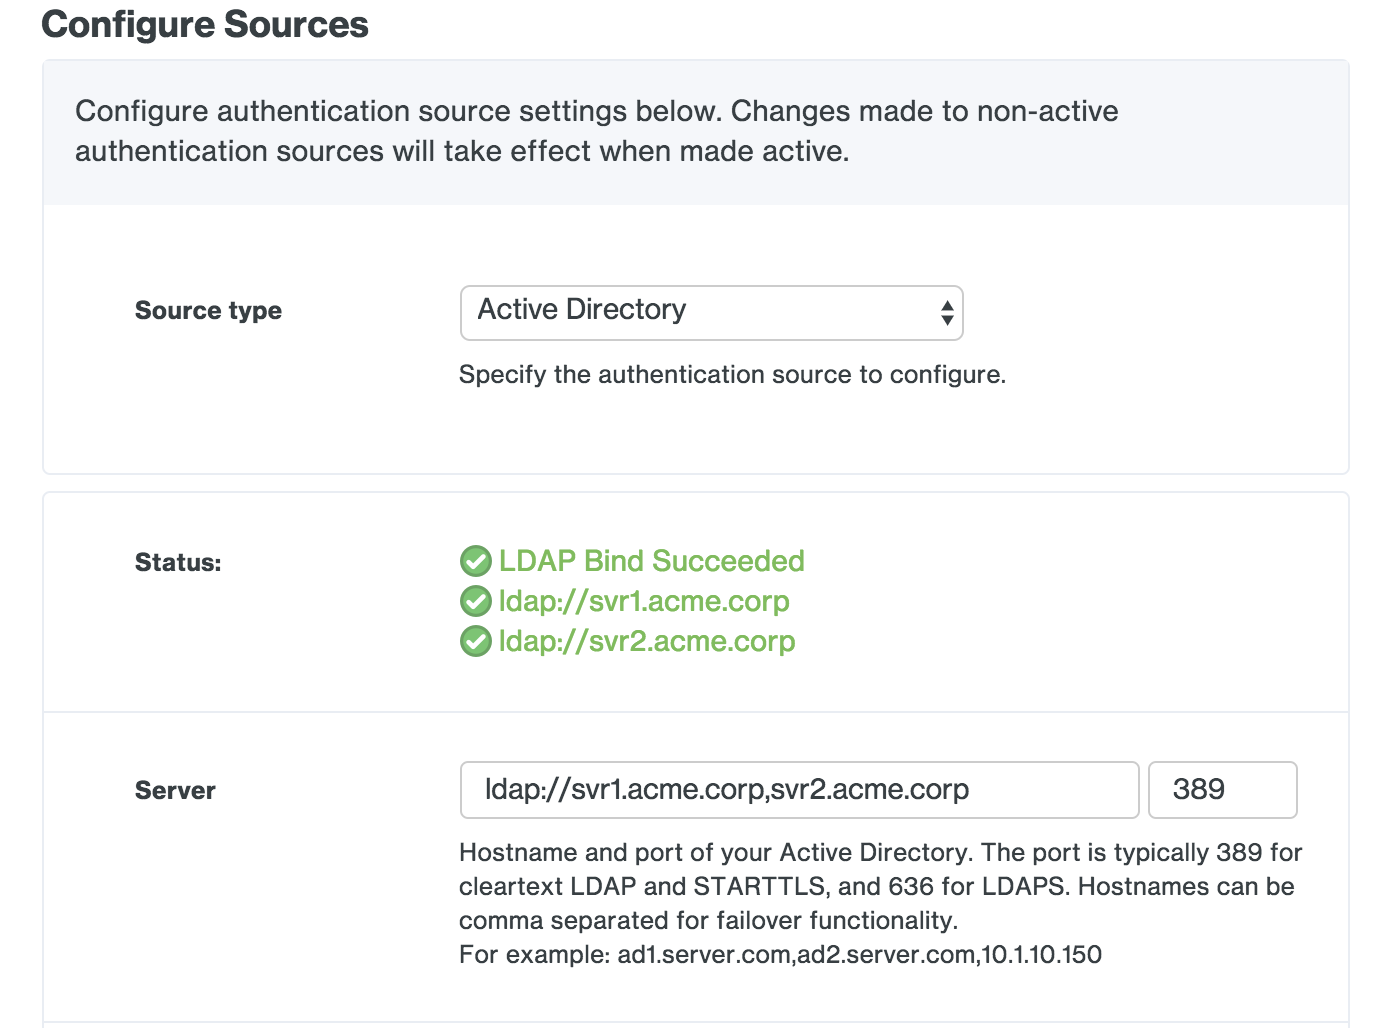Select the ldap://svr1.acme.corp status entry
Image resolution: width=1400 pixels, height=1028 pixels.
(644, 601)
